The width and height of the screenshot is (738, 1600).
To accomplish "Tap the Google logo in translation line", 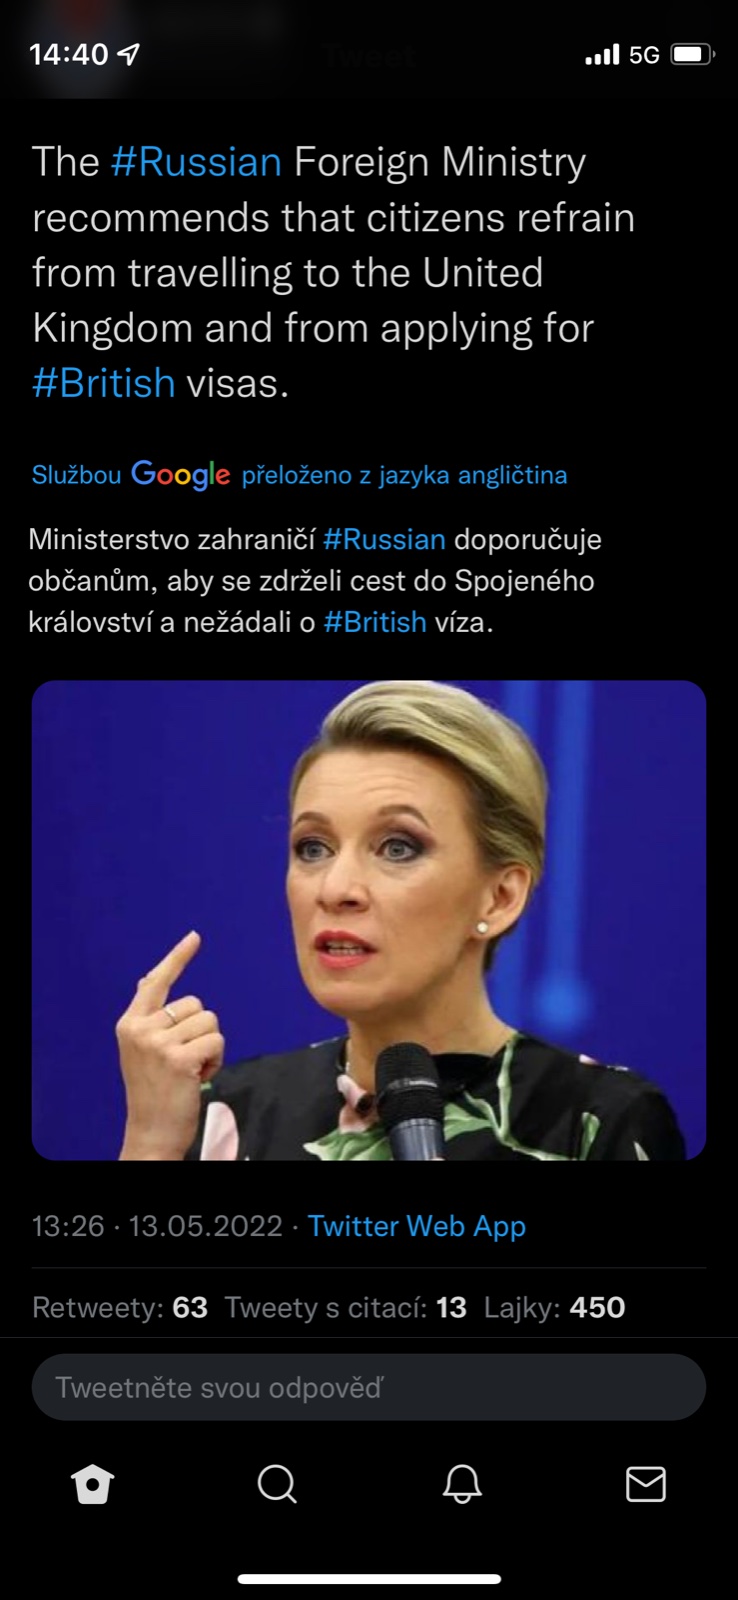I will point(181,474).
